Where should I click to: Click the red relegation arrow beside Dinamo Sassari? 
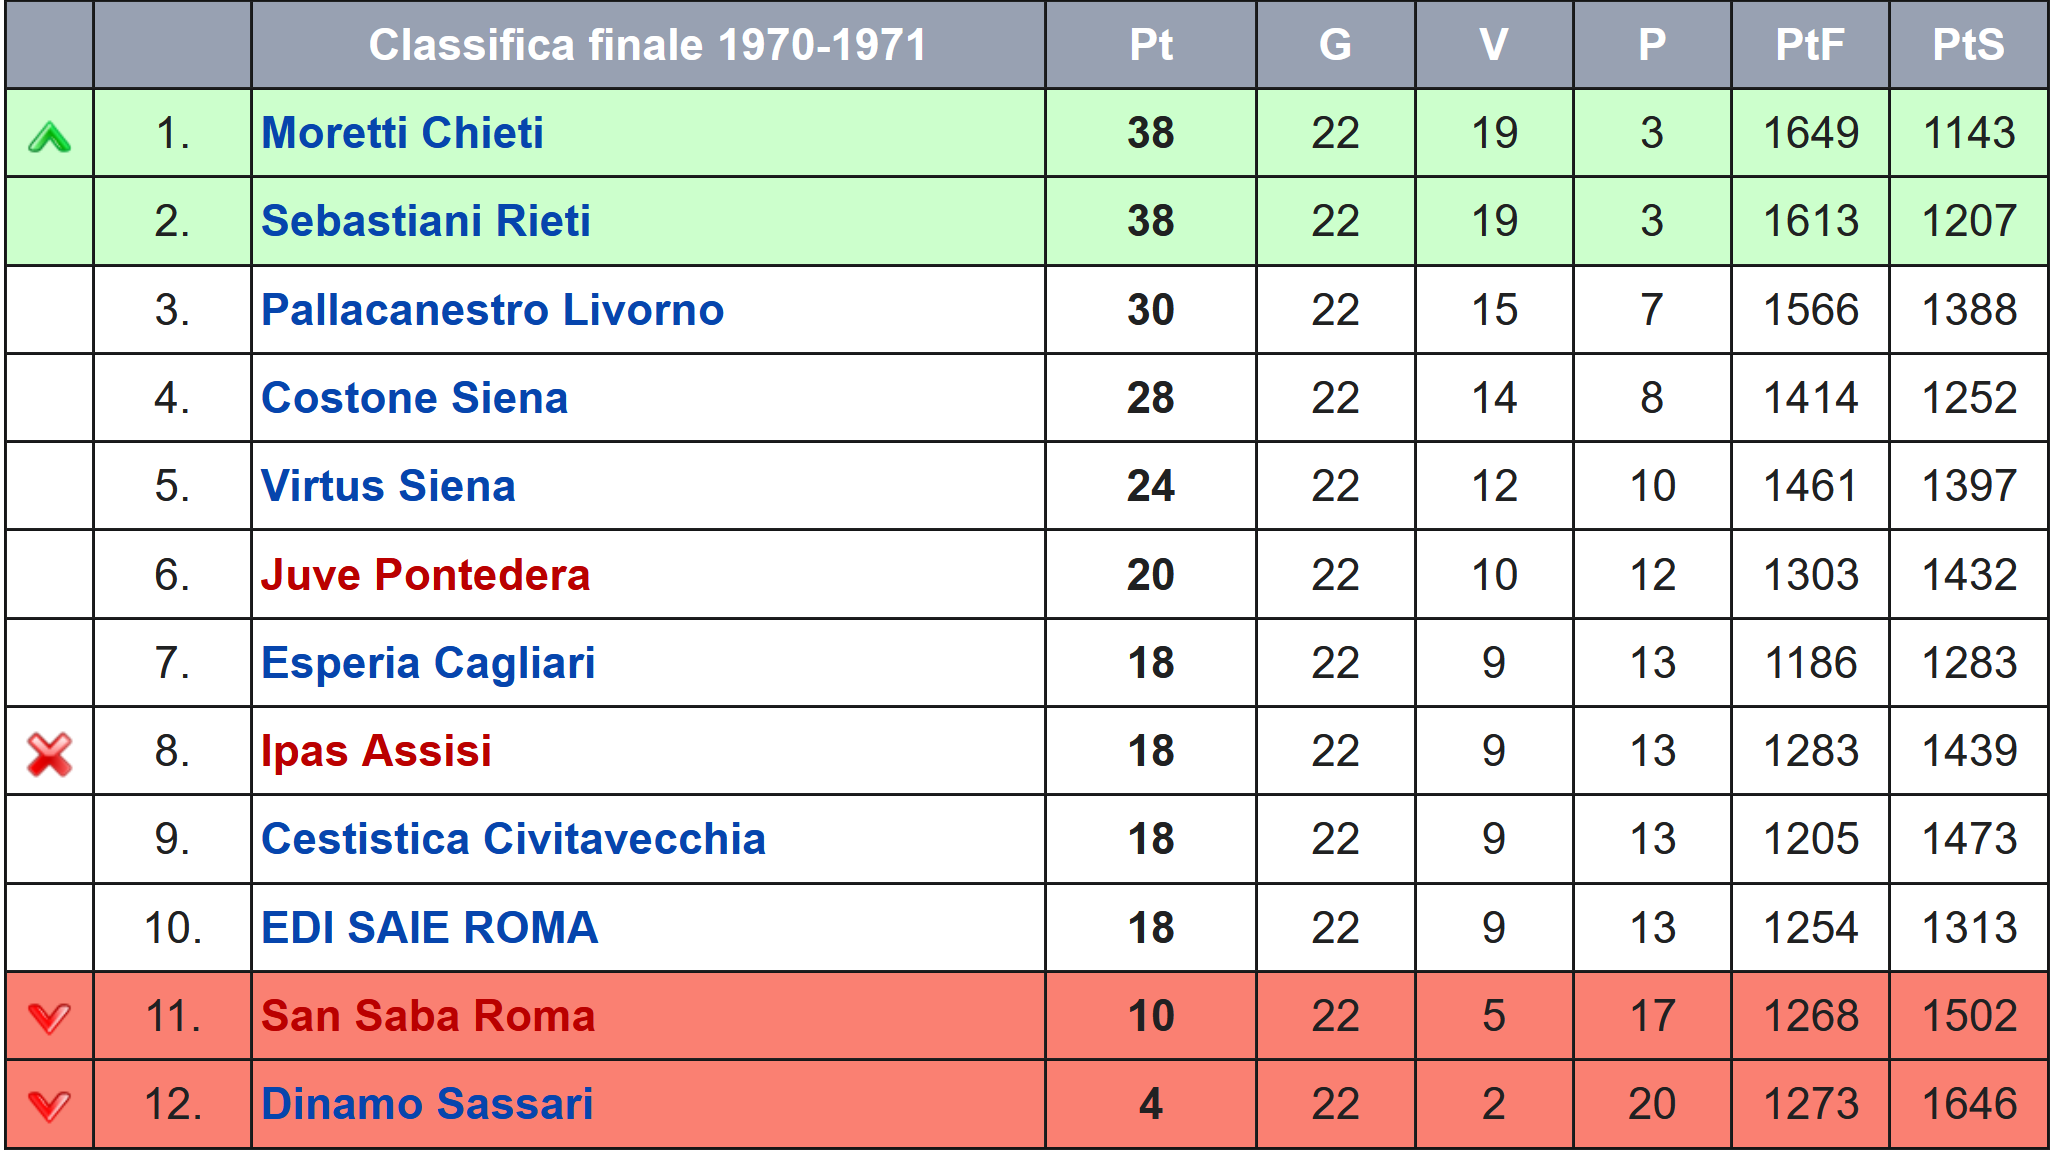point(49,1107)
